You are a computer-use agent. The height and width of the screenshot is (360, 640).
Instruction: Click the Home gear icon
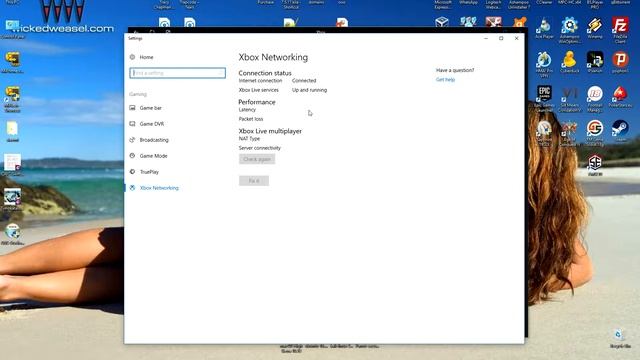tap(132, 57)
